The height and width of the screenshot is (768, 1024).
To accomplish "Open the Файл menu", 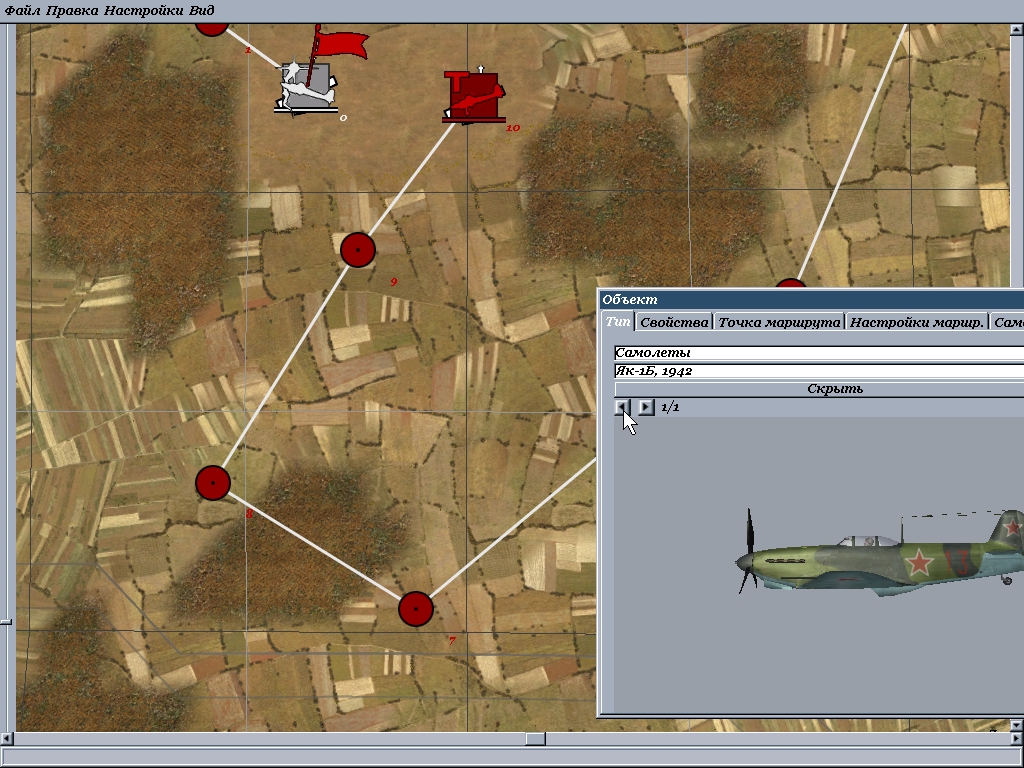I will point(22,10).
